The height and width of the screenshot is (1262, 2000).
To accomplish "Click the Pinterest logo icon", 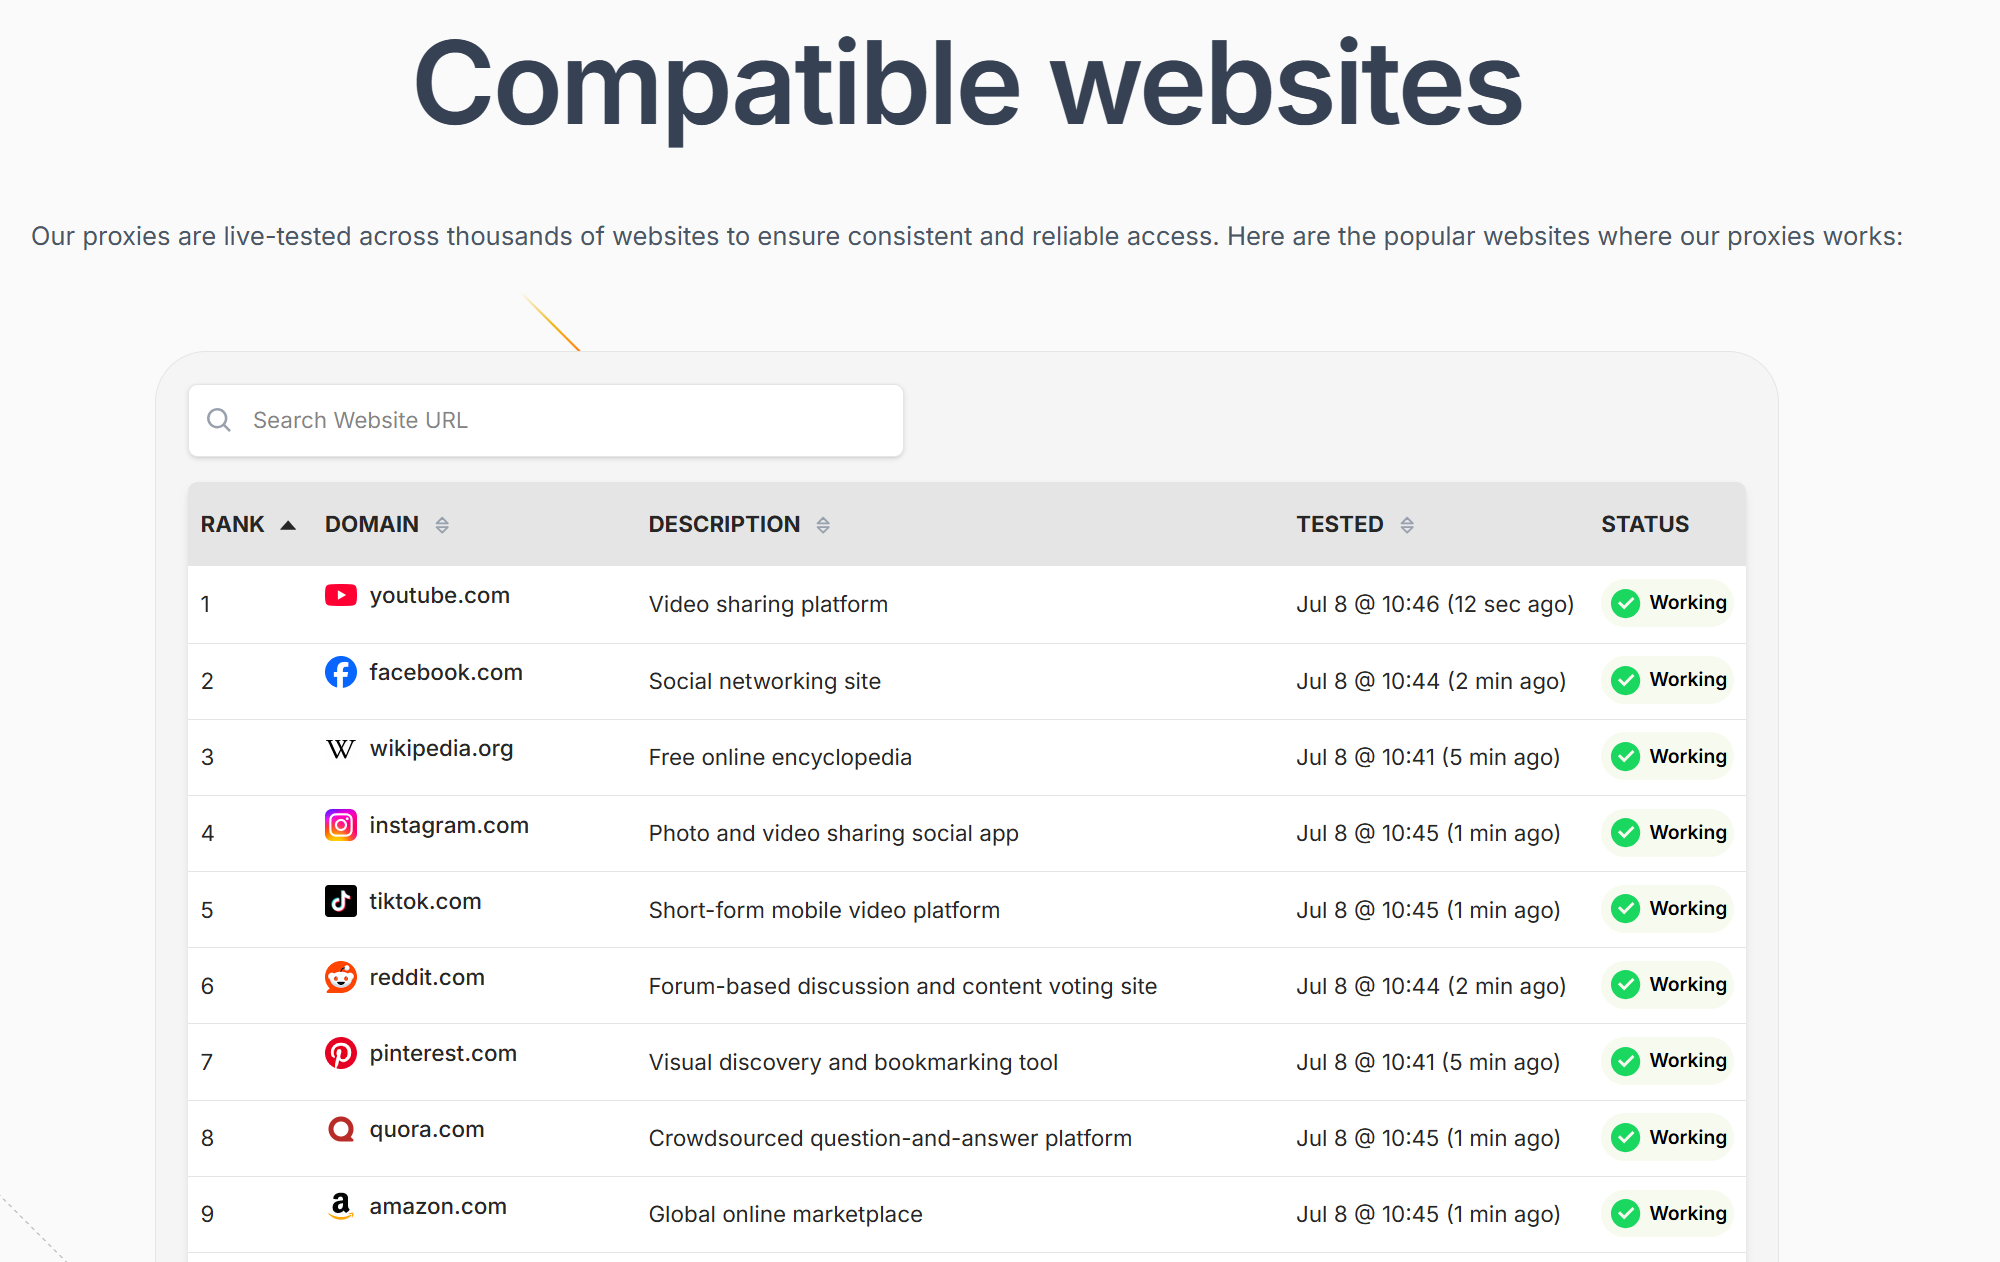I will click(x=340, y=1053).
